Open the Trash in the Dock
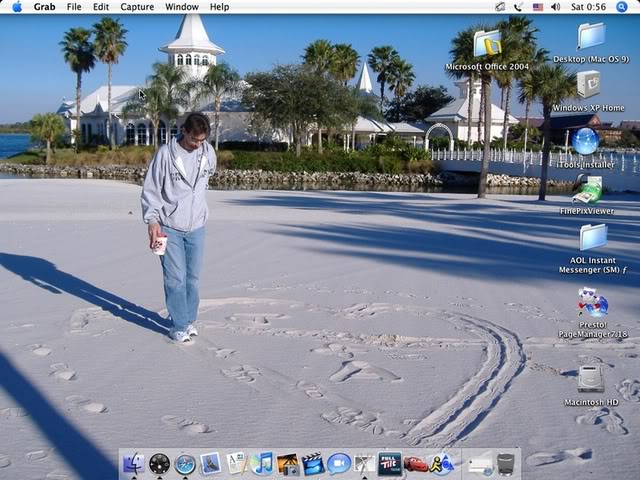This screenshot has height=480, width=640. point(506,464)
